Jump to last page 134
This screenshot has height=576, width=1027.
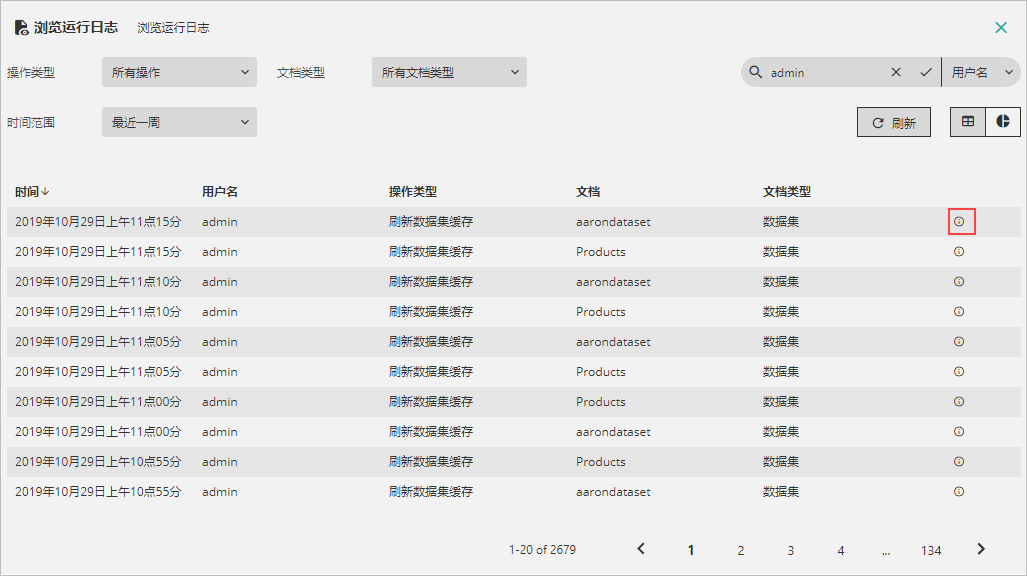[931, 550]
